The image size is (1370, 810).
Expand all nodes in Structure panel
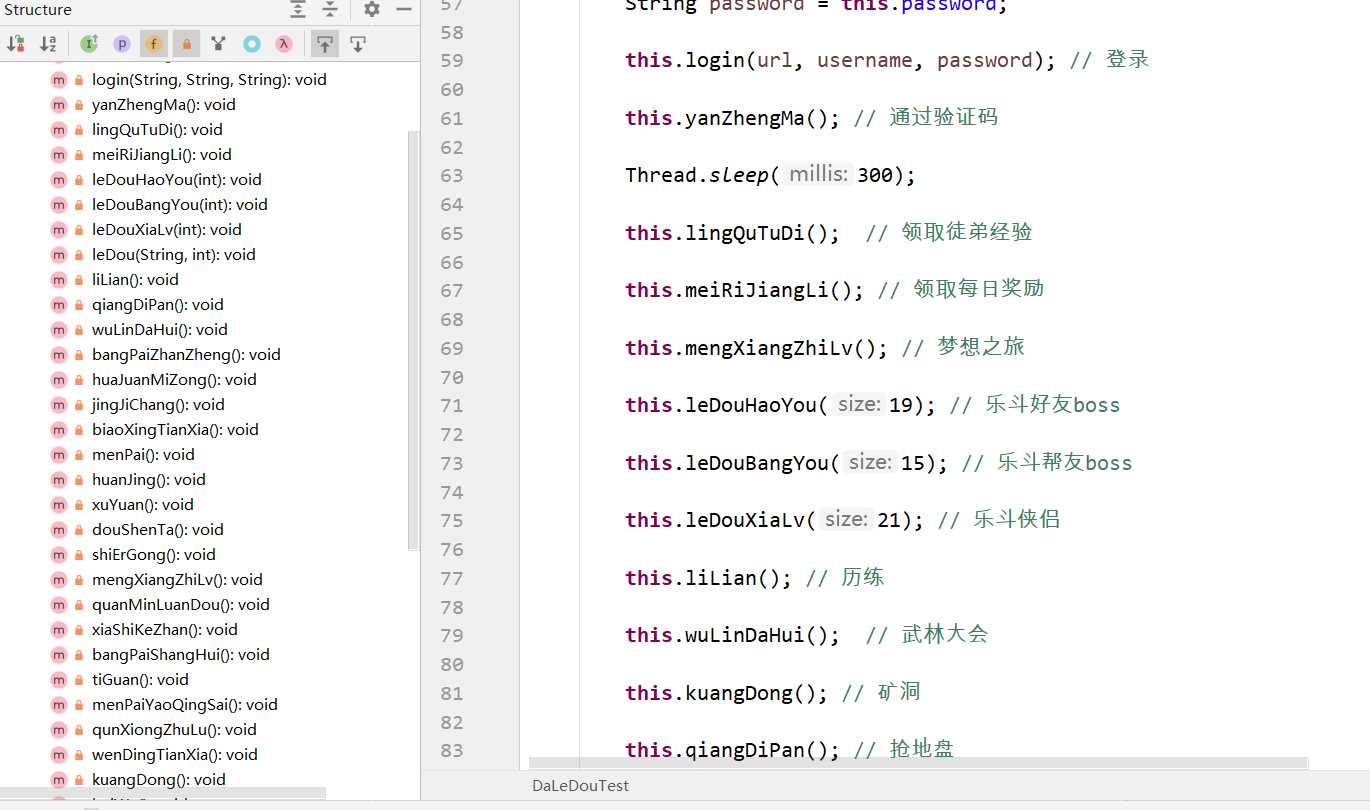coord(298,9)
